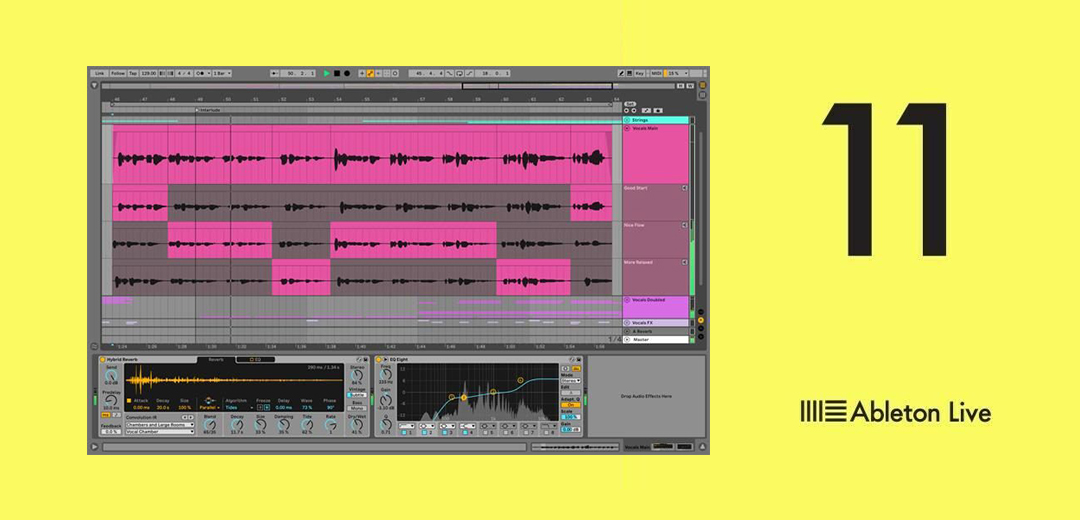Select the next Convolution IR arrow
The height and width of the screenshot is (520, 1080).
[x=191, y=417]
